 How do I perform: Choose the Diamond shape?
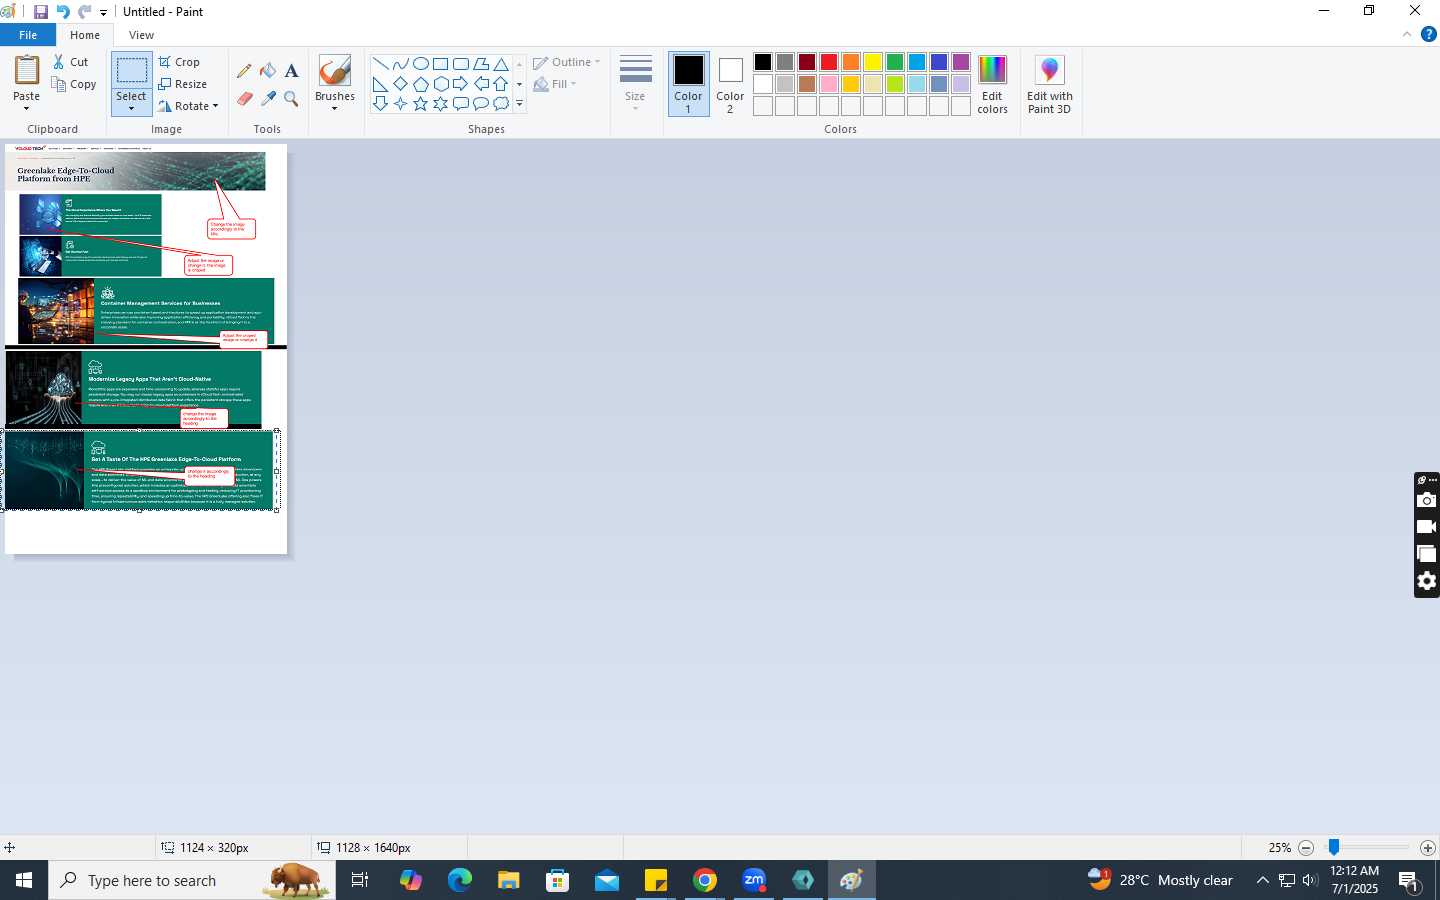pyautogui.click(x=400, y=84)
